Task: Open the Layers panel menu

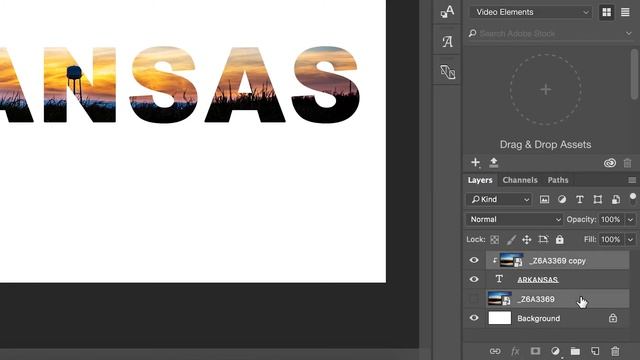Action: (x=632, y=180)
